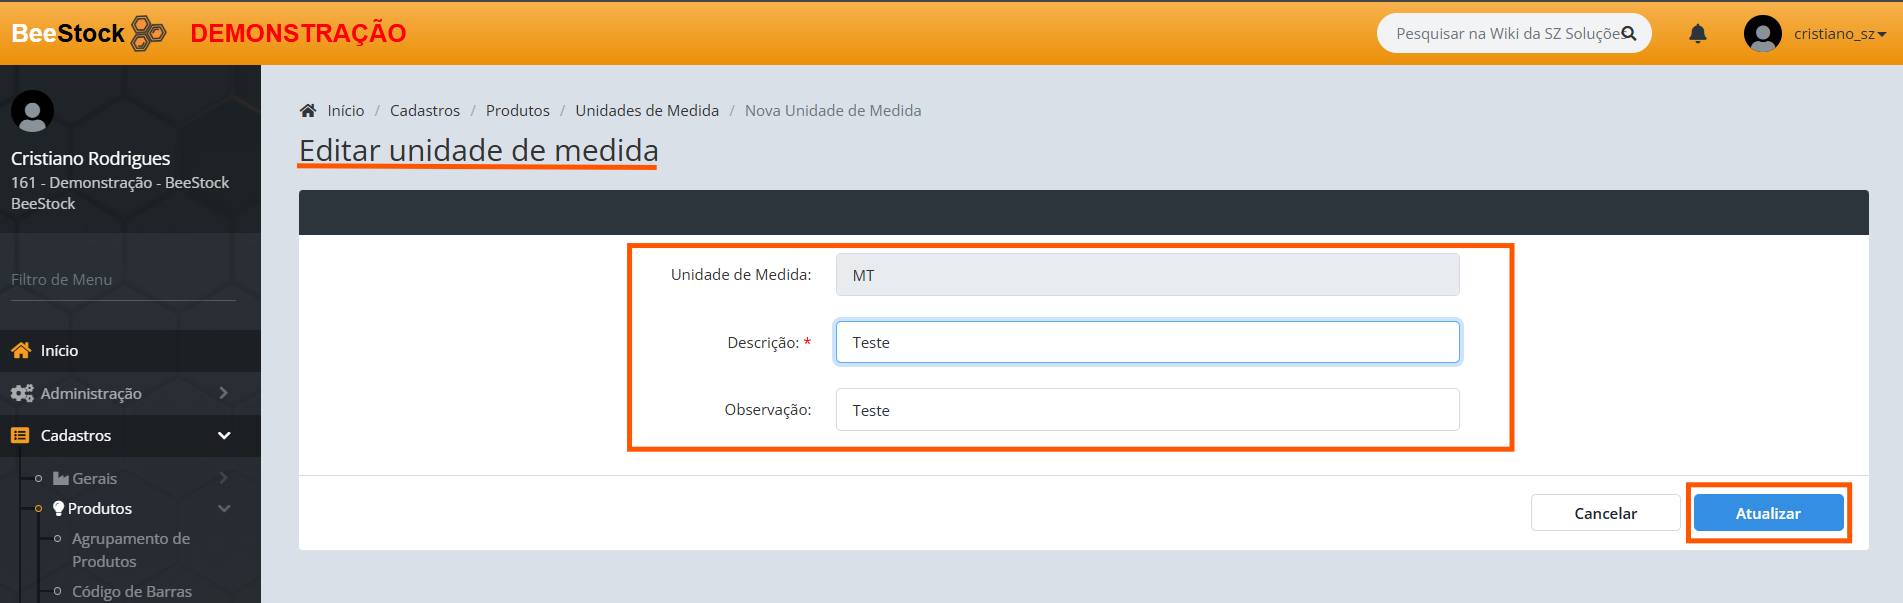Click the search magnifier icon
This screenshot has width=1903, height=603.
point(1629,33)
